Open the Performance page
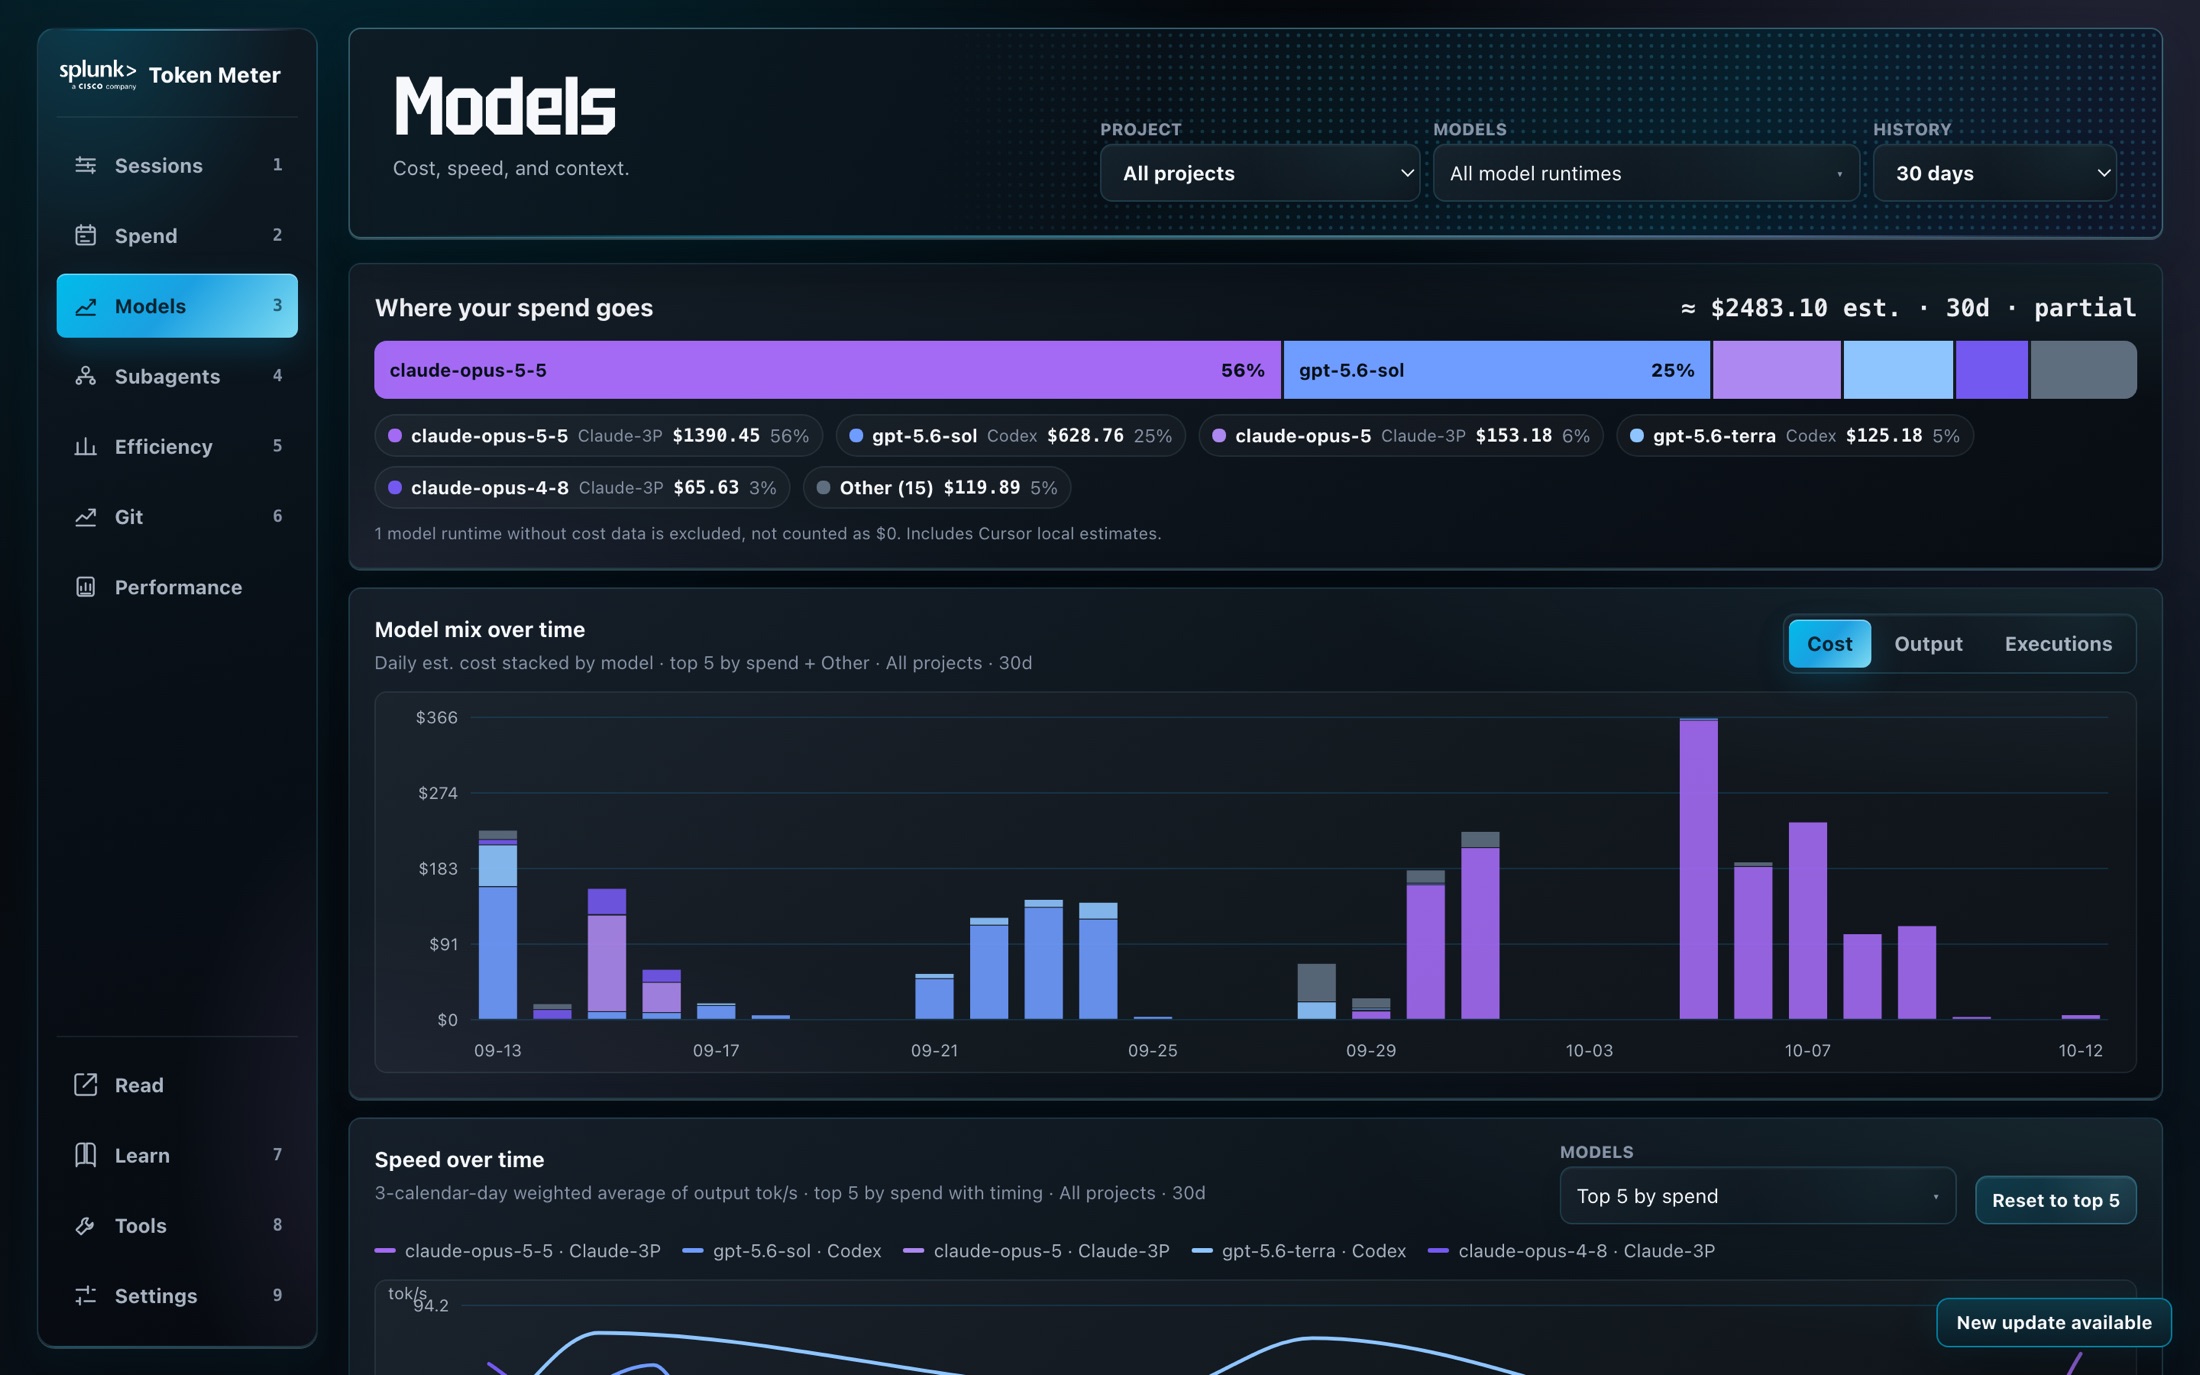 tap(177, 587)
